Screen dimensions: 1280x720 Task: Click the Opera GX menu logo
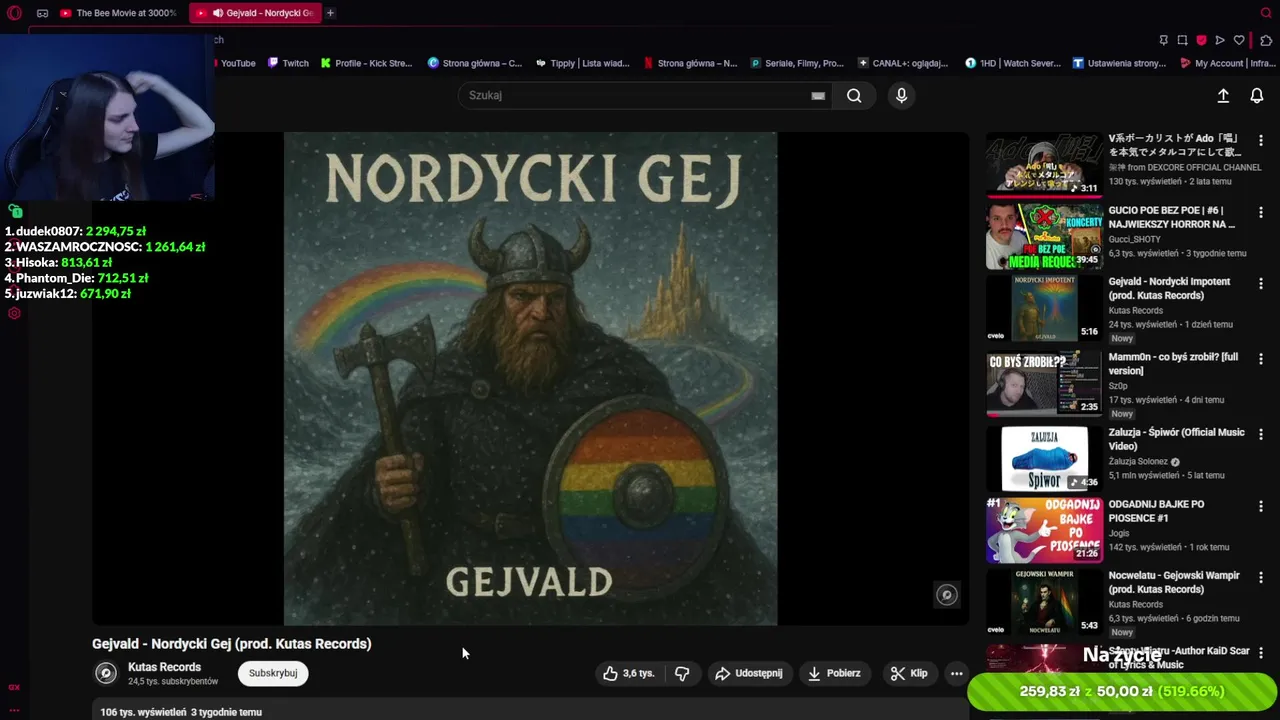pyautogui.click(x=14, y=13)
